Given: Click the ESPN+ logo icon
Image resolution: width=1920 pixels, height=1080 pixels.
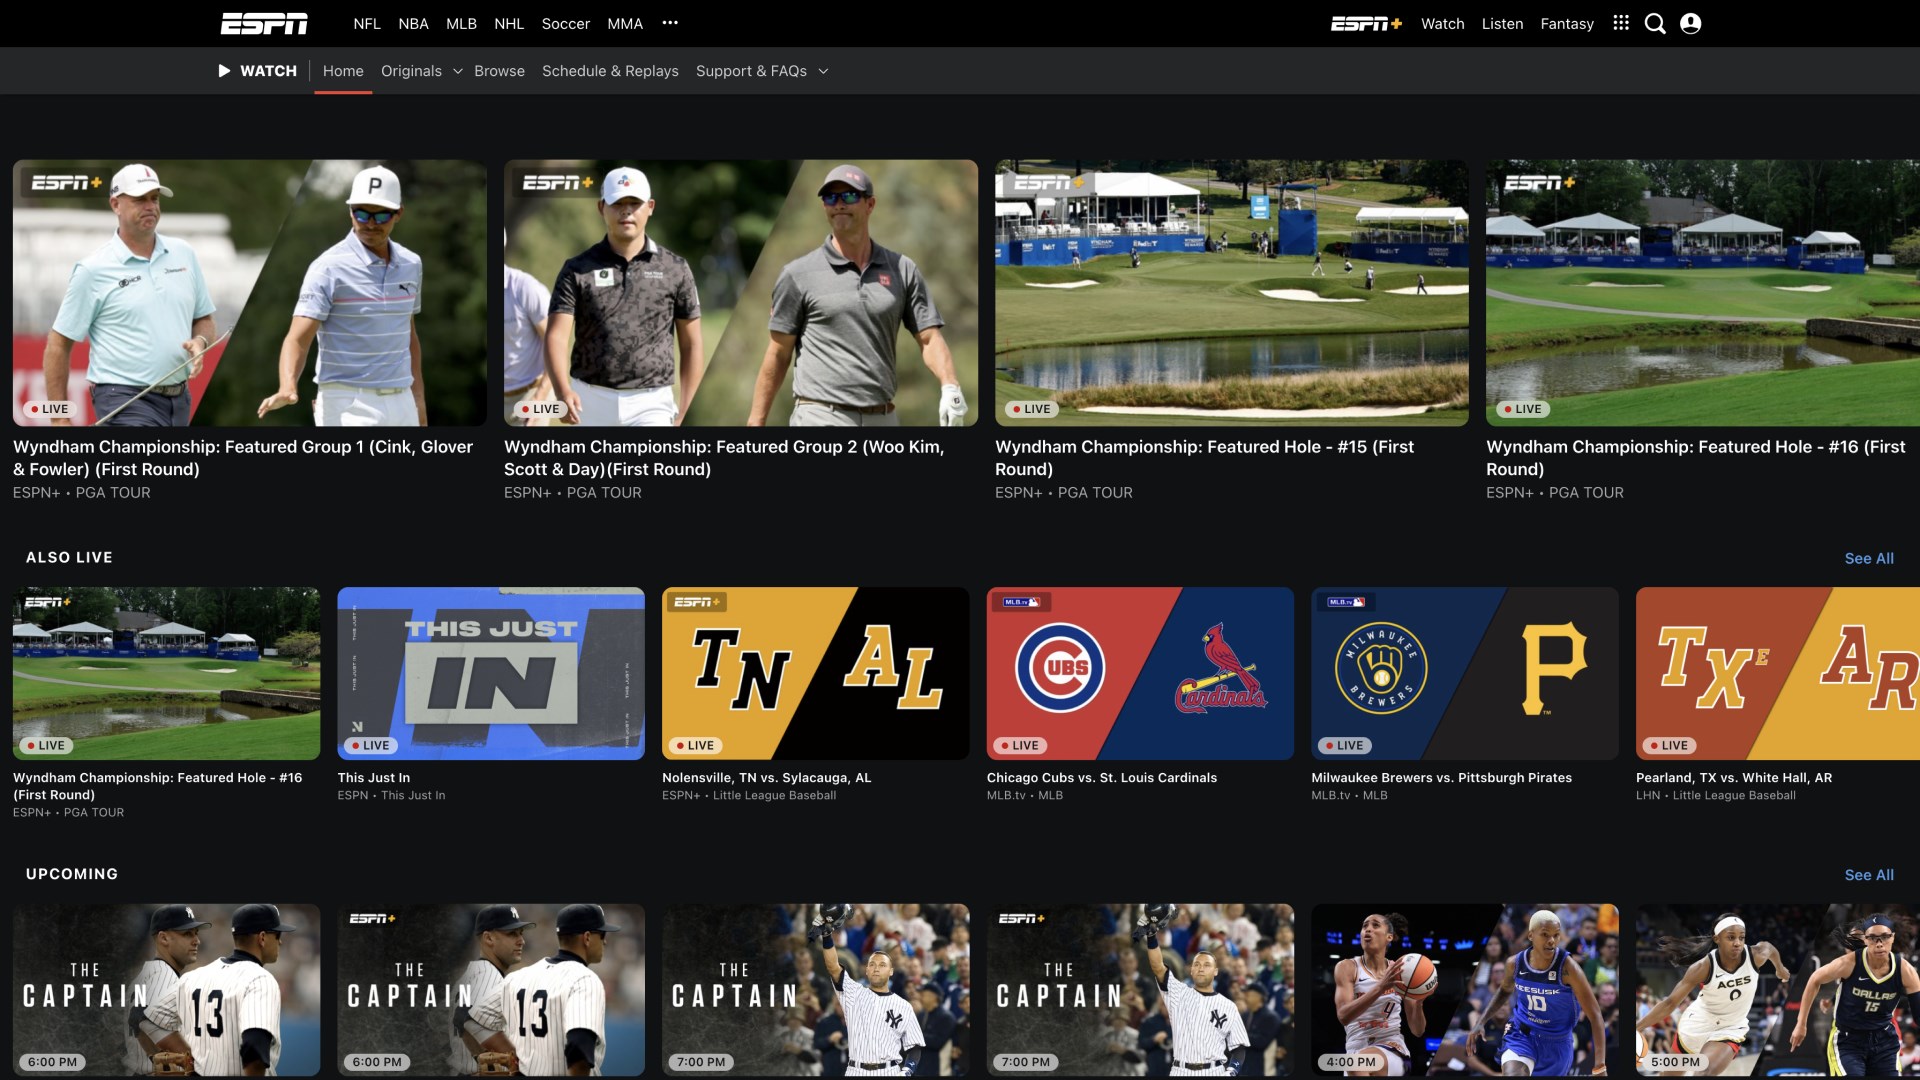Looking at the screenshot, I should (x=1367, y=24).
